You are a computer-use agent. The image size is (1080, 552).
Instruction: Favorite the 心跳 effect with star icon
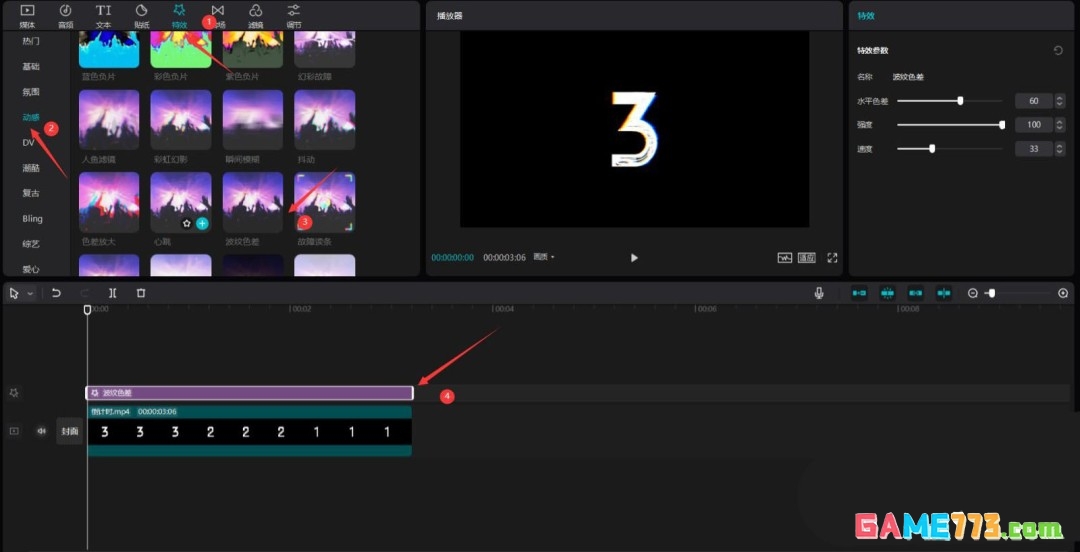pyautogui.click(x=186, y=223)
